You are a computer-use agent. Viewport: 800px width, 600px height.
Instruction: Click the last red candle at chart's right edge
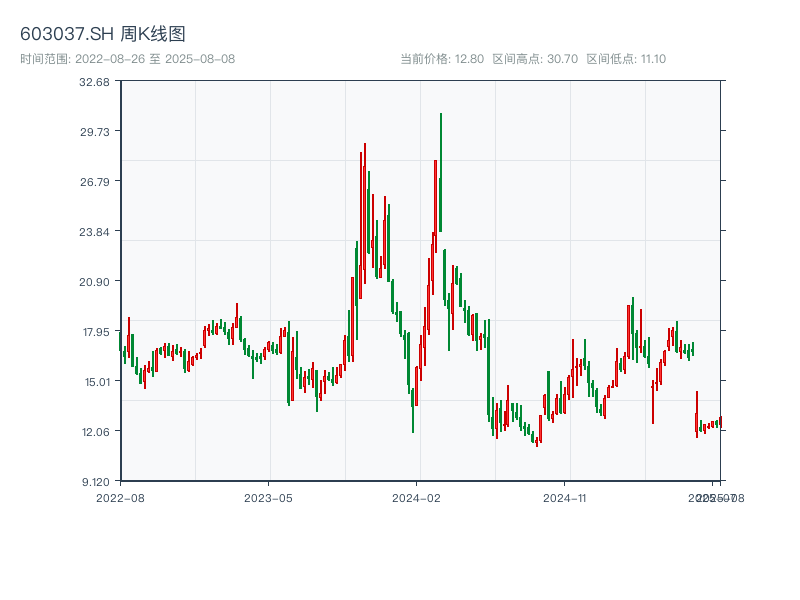tap(720, 422)
